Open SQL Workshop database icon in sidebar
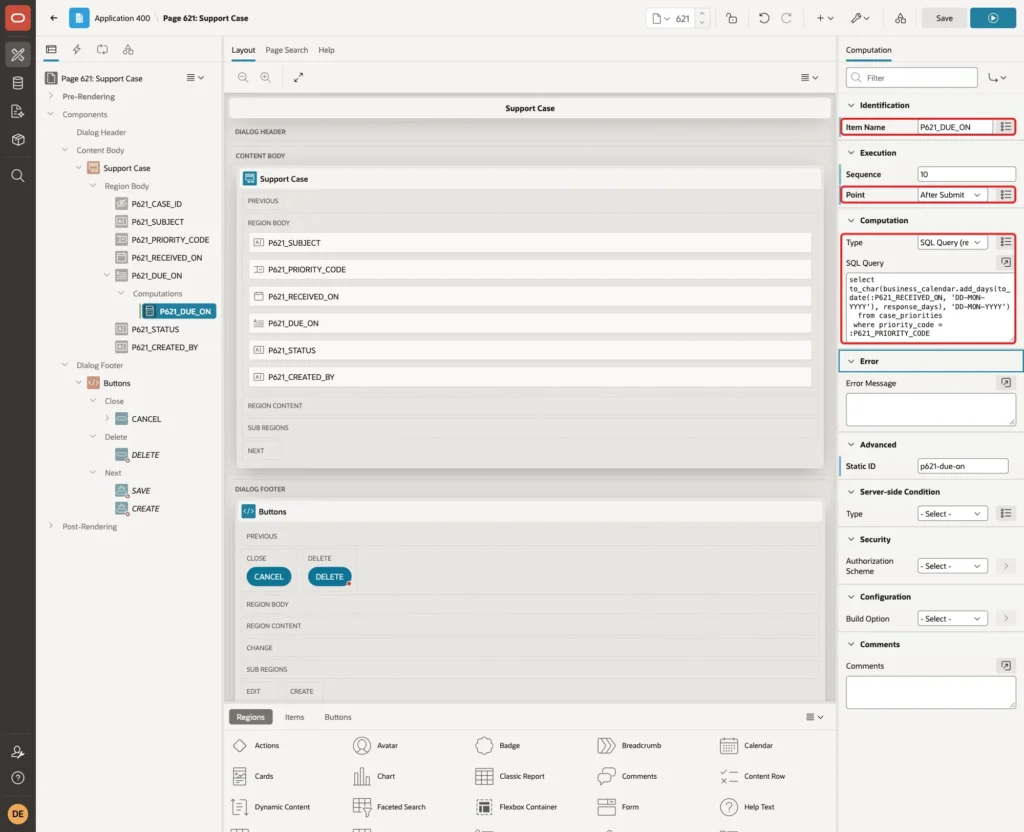 (18, 83)
